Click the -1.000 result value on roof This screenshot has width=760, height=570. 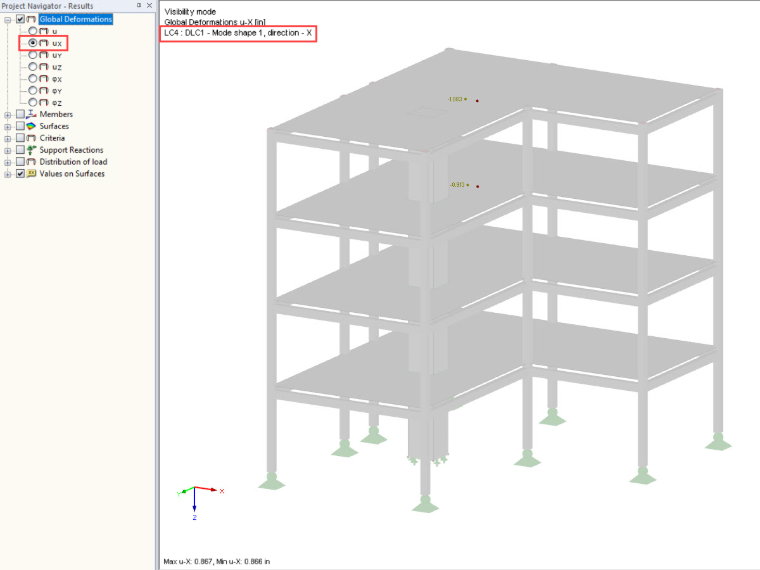(x=455, y=99)
